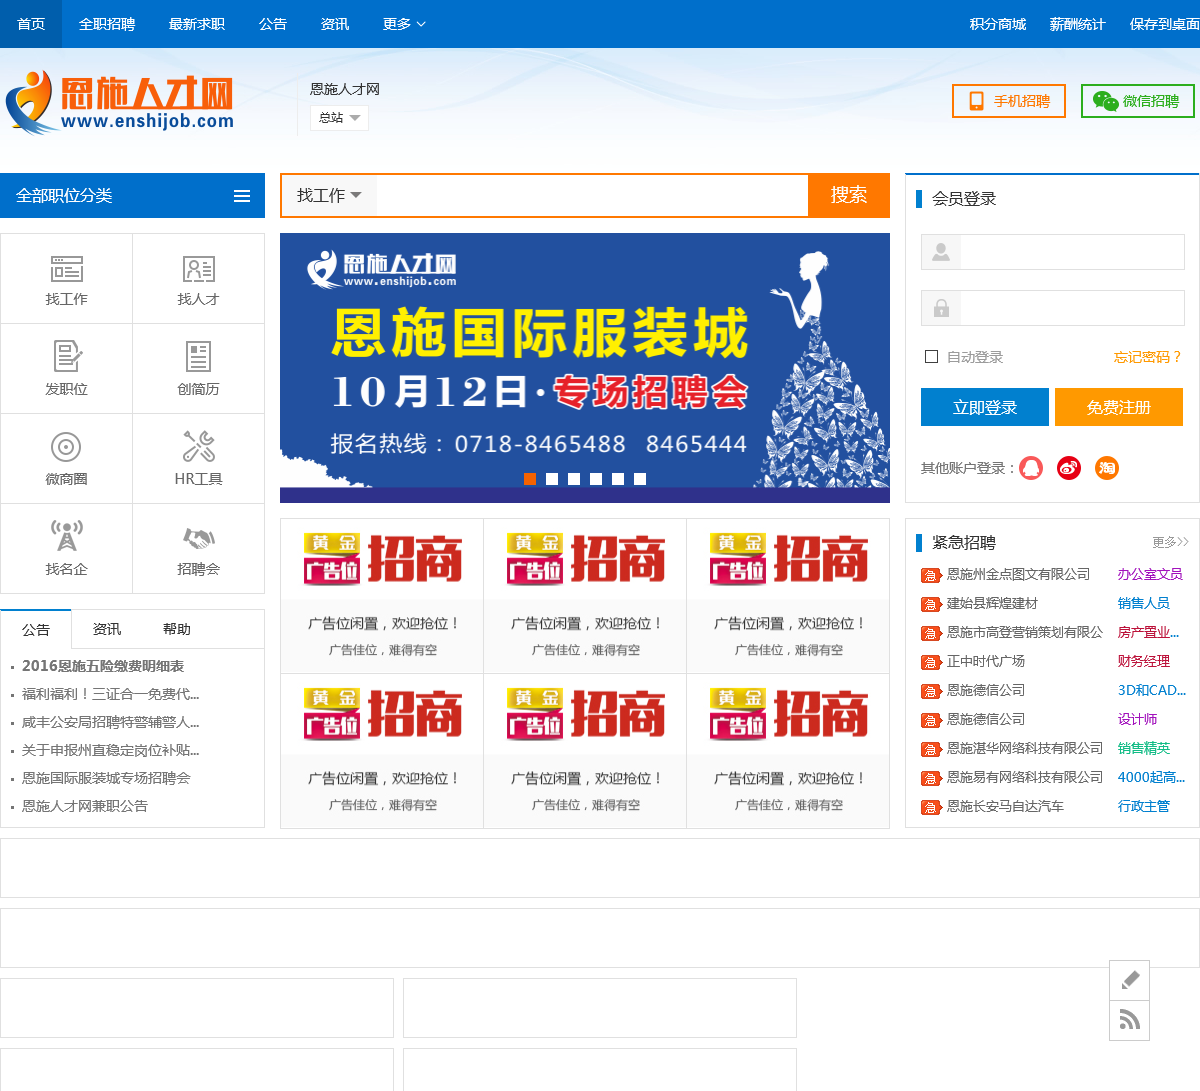Open the 行政主管 job link

pyautogui.click(x=1144, y=806)
